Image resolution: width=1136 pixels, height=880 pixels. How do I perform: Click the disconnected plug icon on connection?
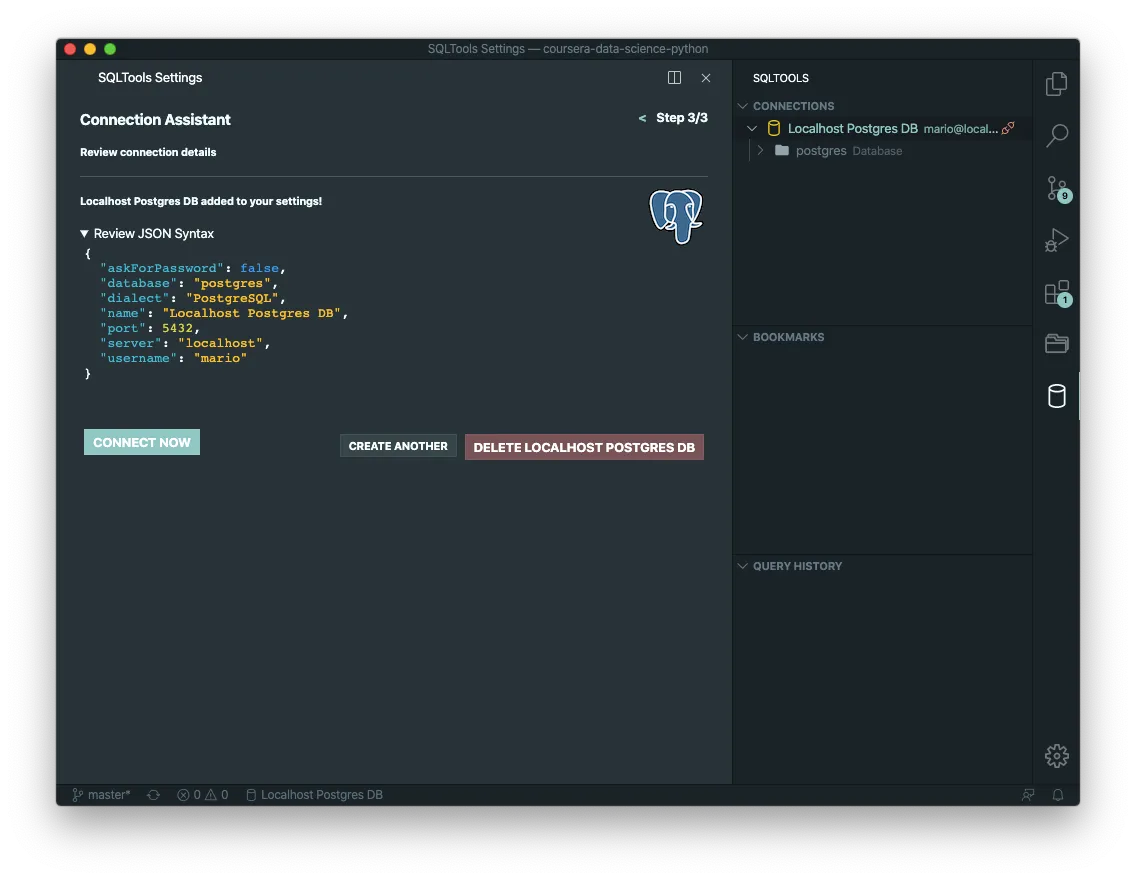[1008, 128]
